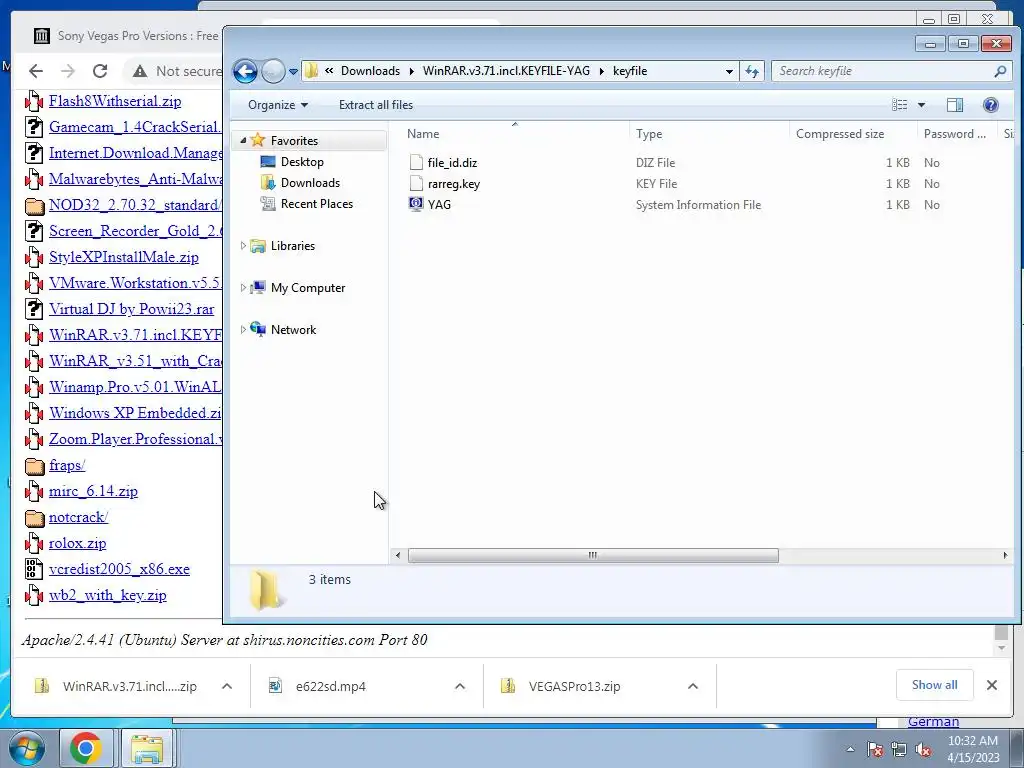Click browser Back arrow in Chrome
Screen dimensions: 1024x768
36,71
